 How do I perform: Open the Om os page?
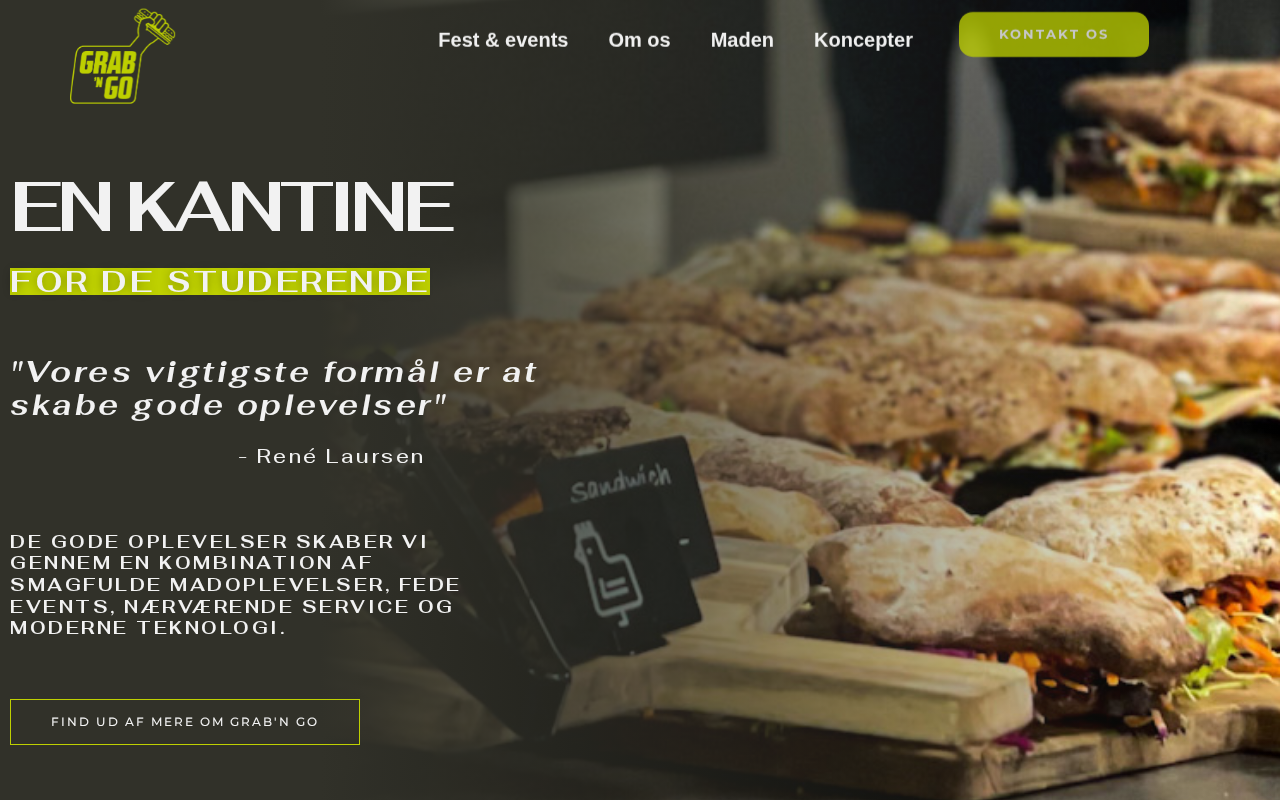point(639,40)
